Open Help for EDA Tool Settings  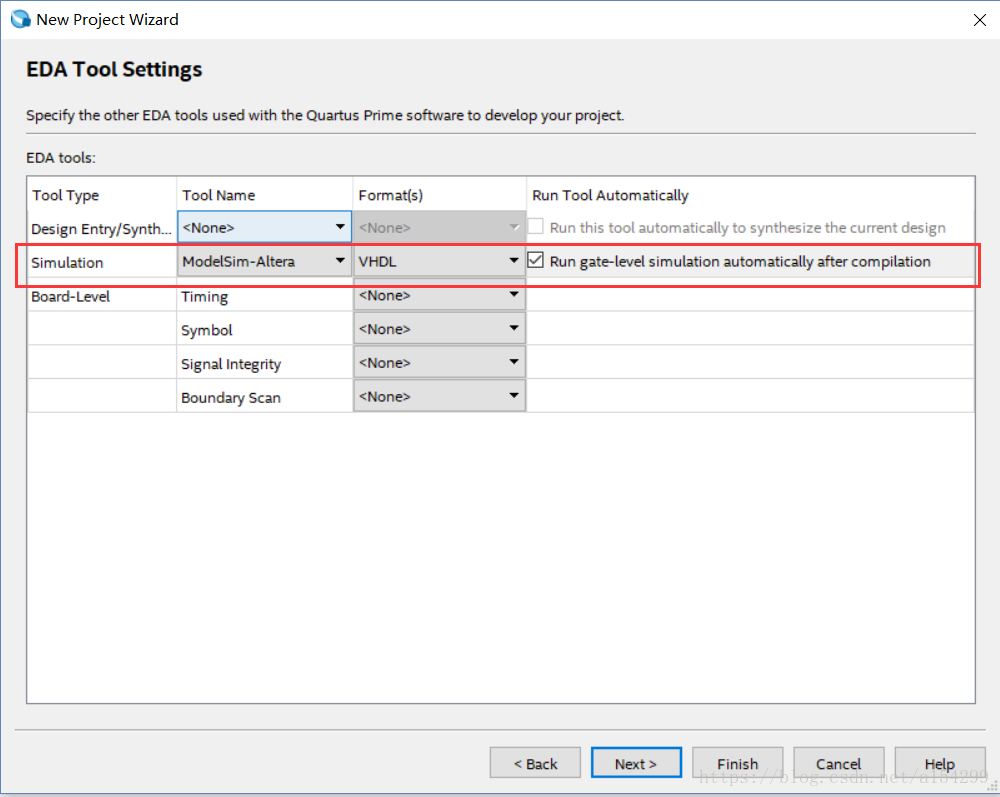point(940,763)
